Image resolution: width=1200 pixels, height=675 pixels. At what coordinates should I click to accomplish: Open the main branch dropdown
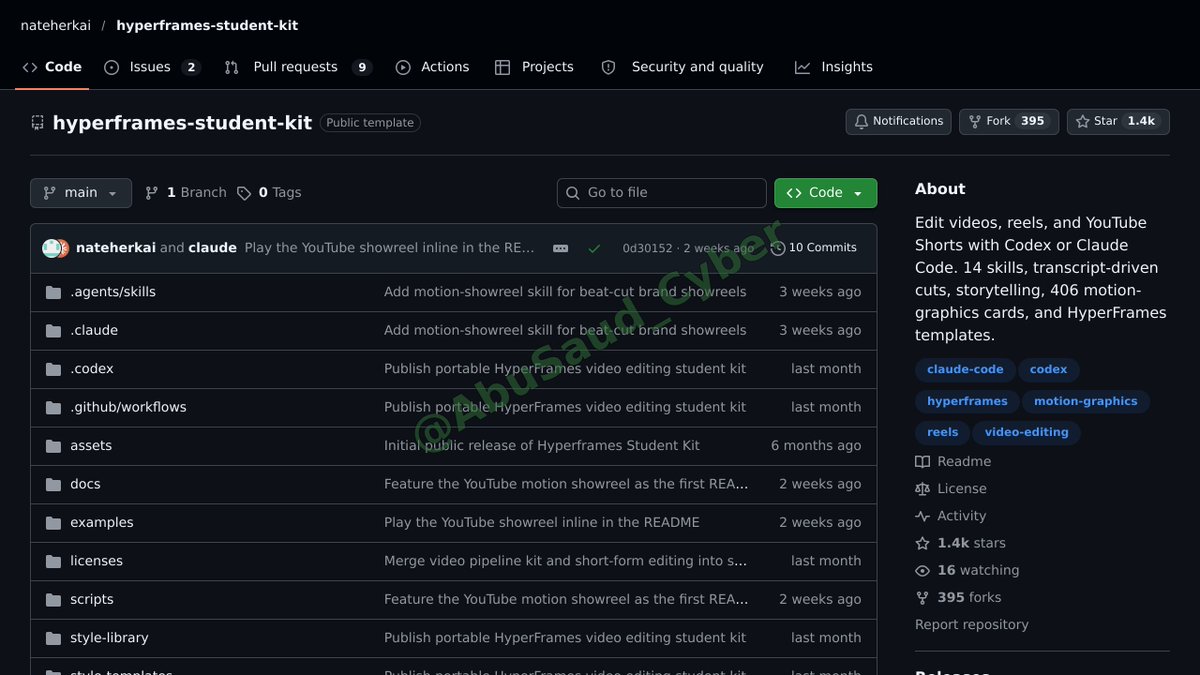pyautogui.click(x=81, y=193)
